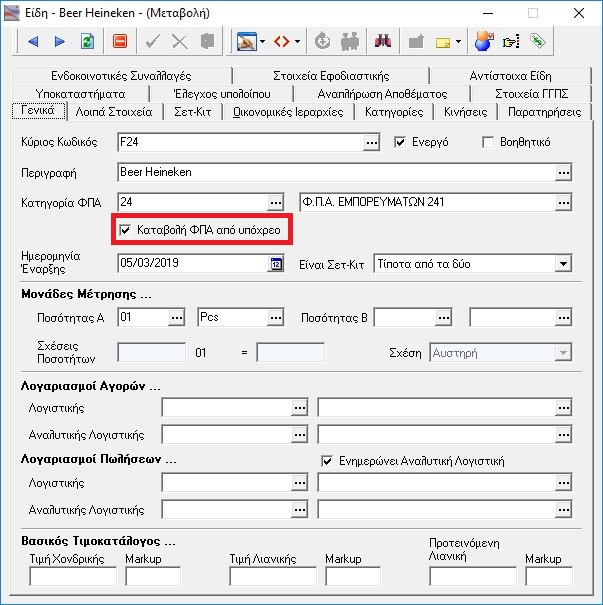Click the binoculars search icon
This screenshot has height=605, width=603.
[383, 41]
